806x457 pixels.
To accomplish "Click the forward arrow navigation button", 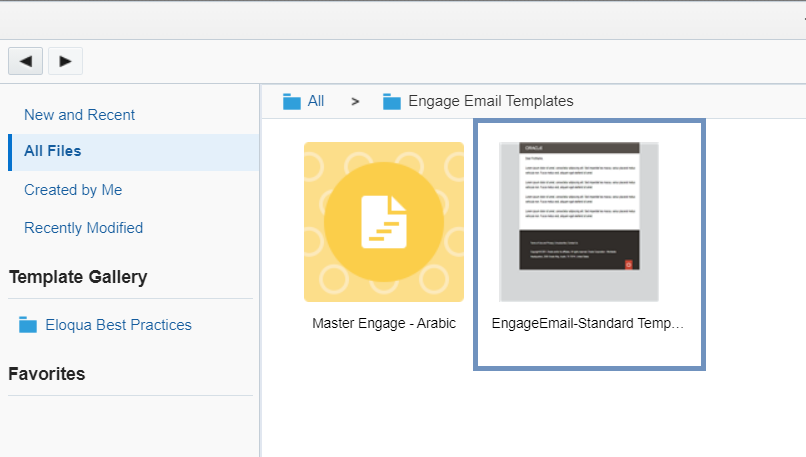I will pos(65,61).
